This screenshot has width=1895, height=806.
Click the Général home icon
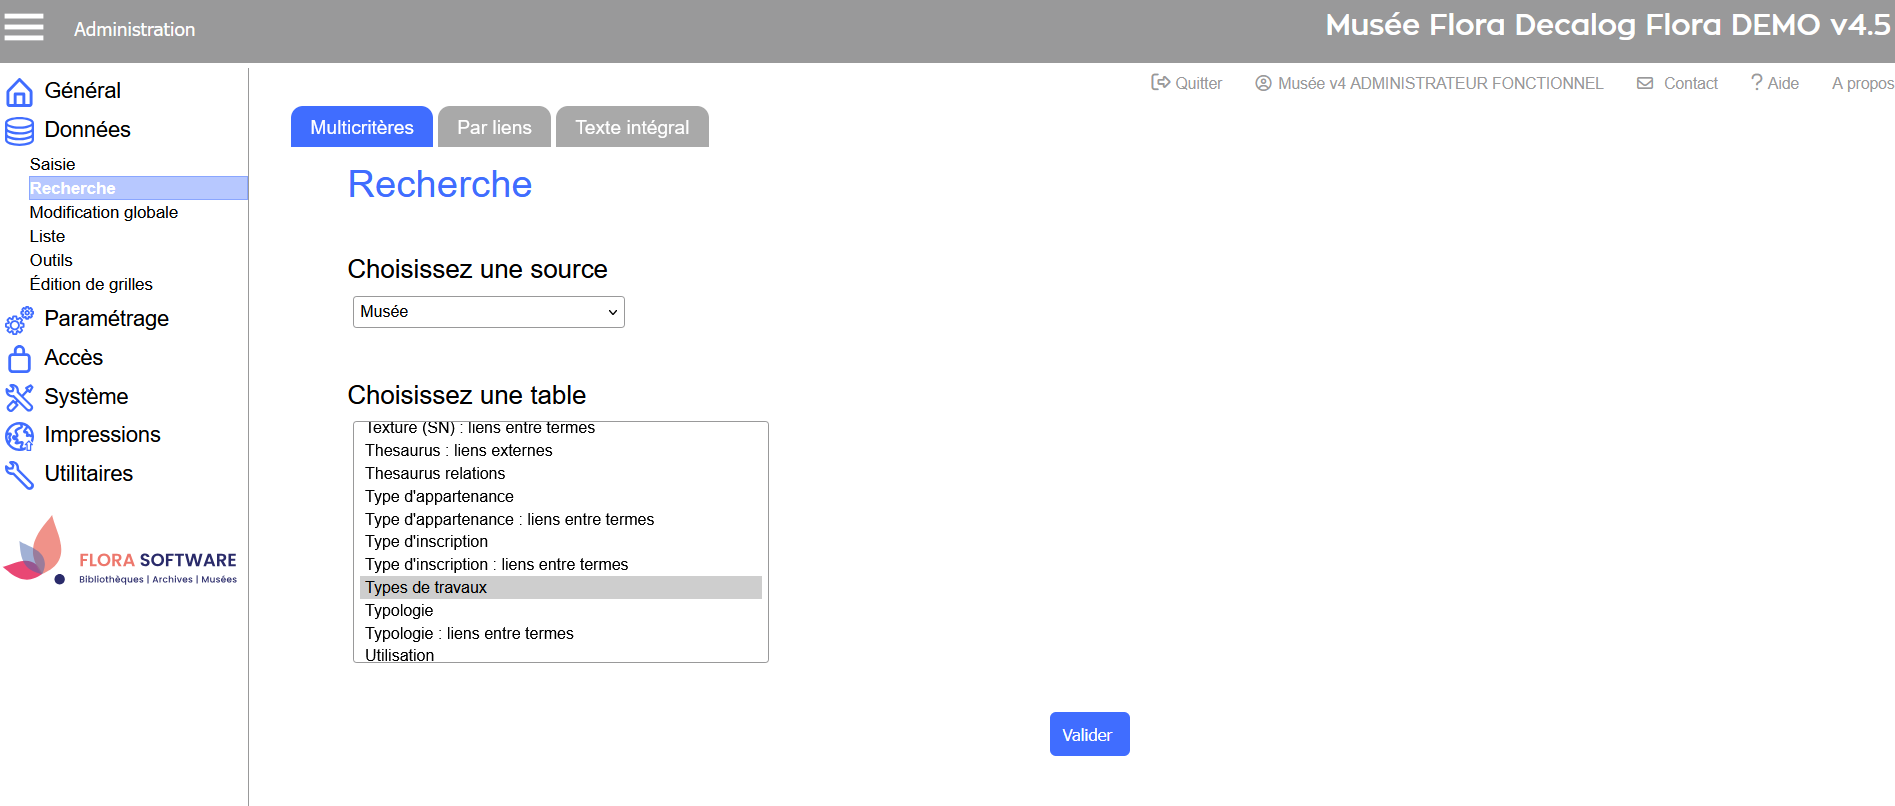point(19,92)
